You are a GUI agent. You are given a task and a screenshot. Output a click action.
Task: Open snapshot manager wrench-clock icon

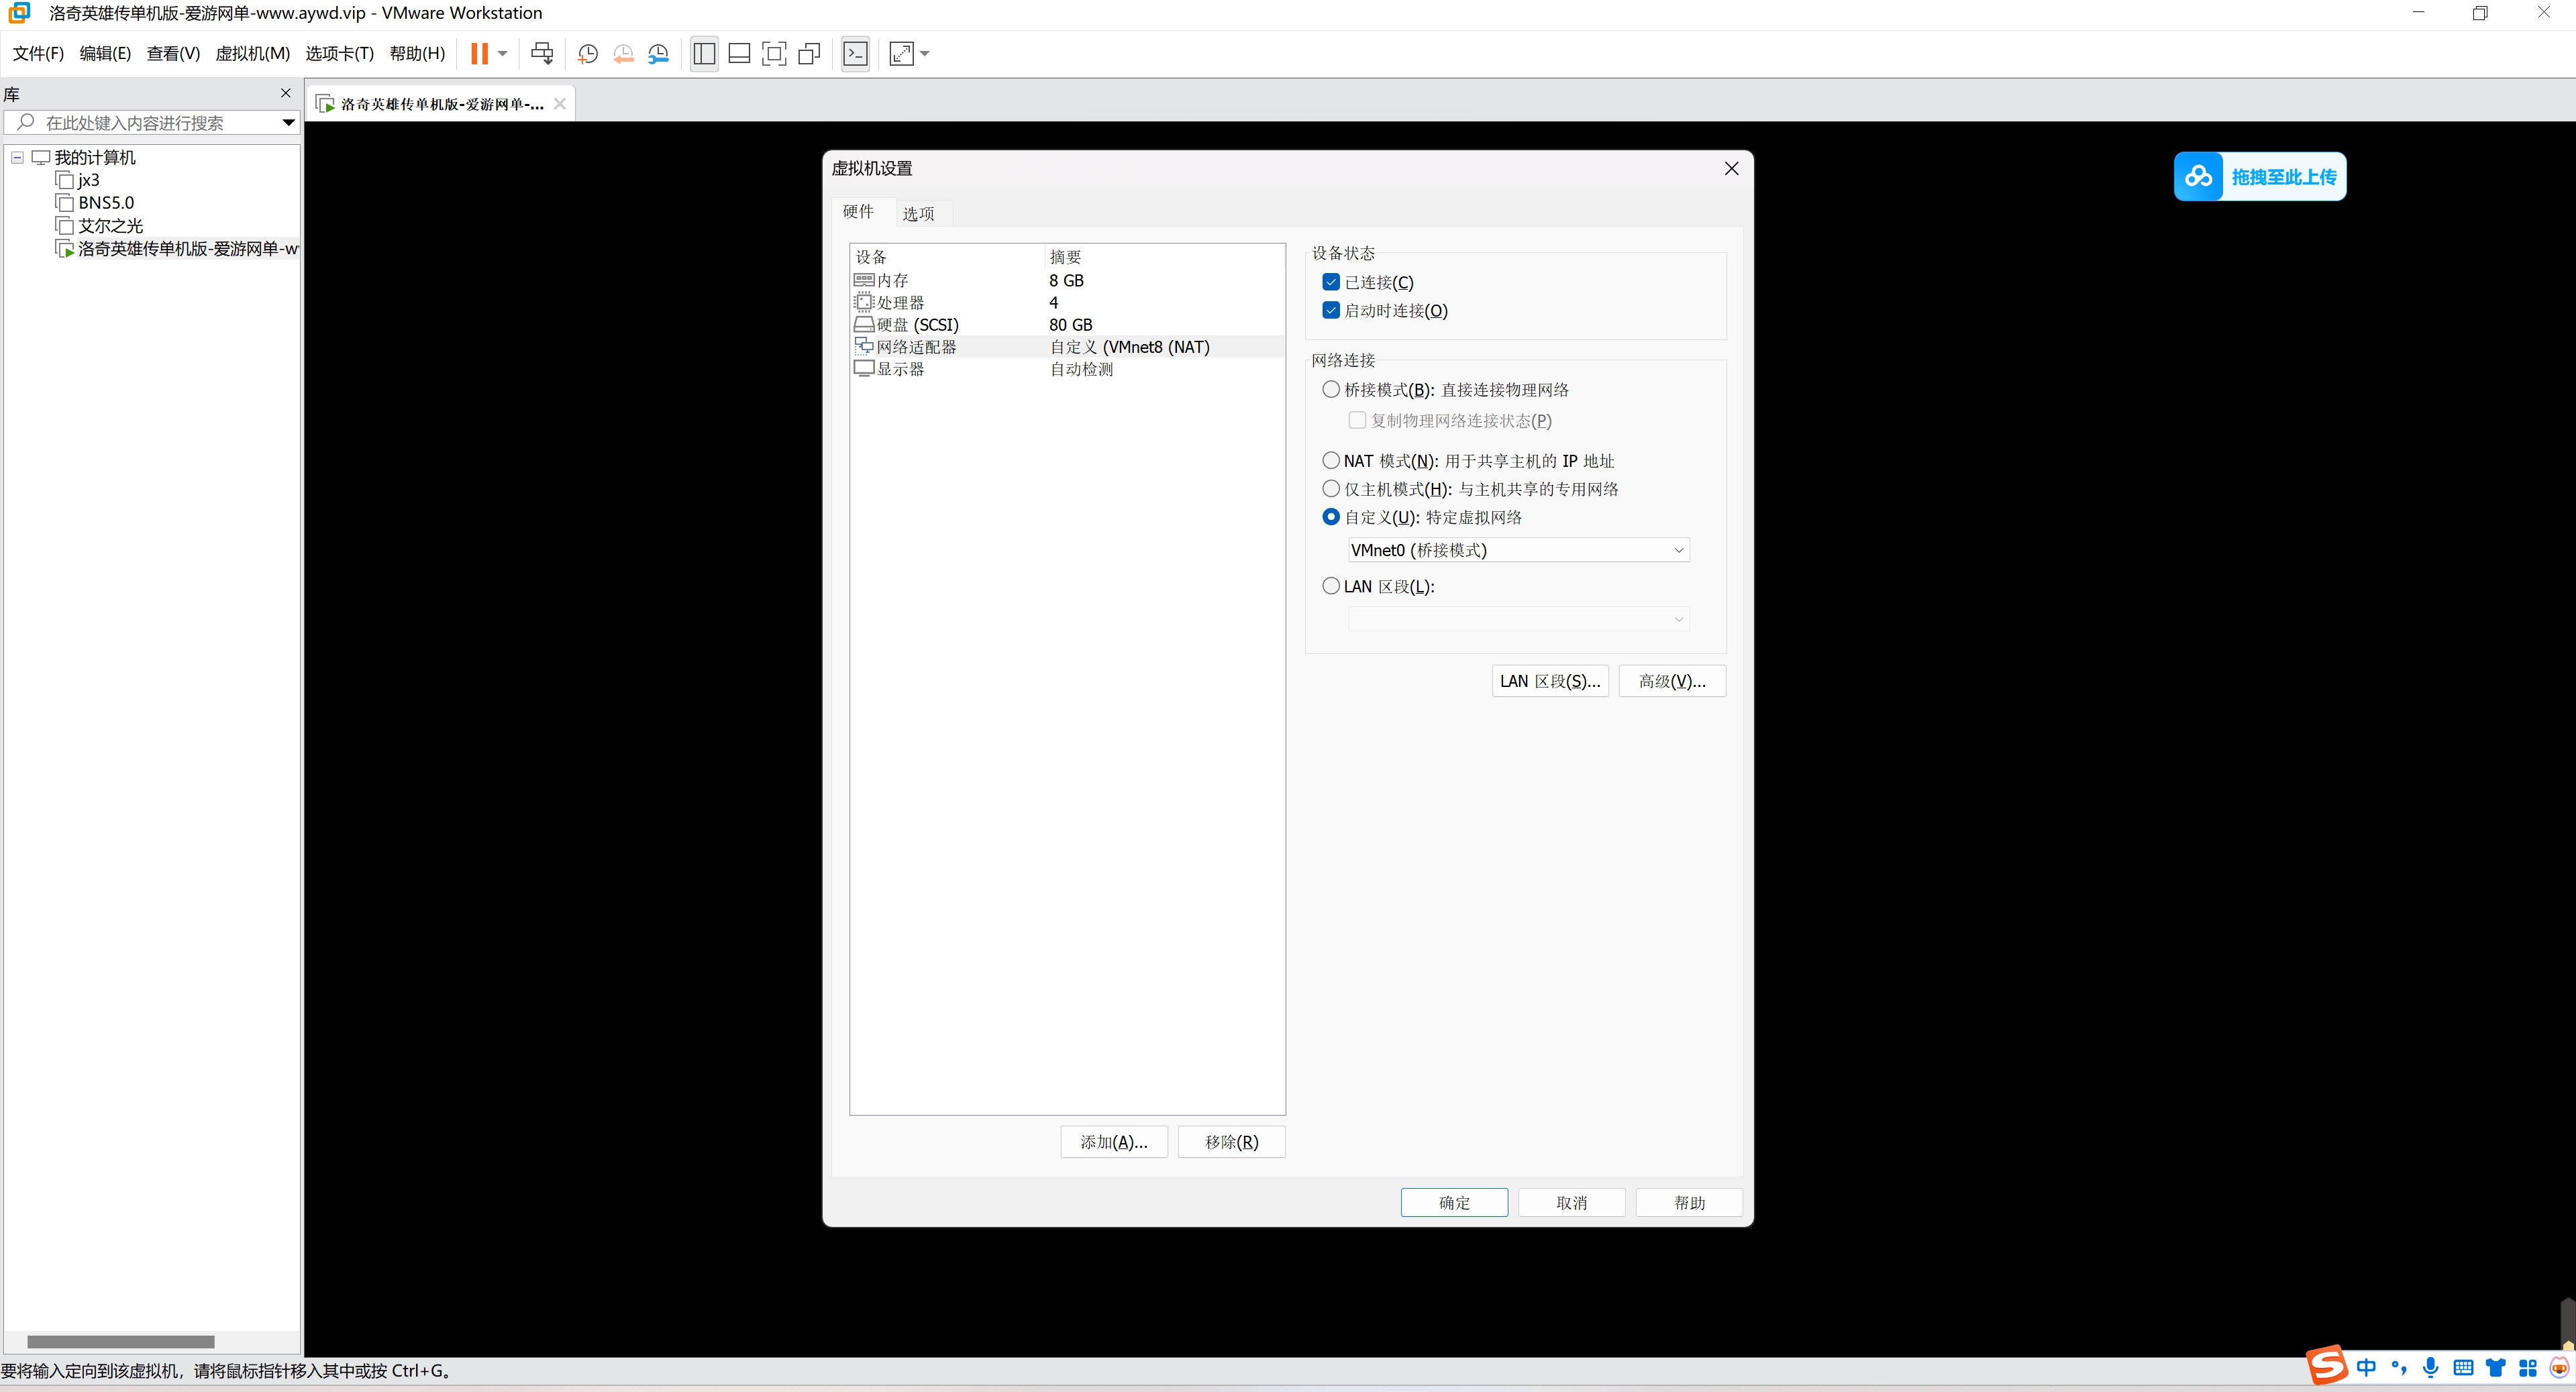point(658,54)
